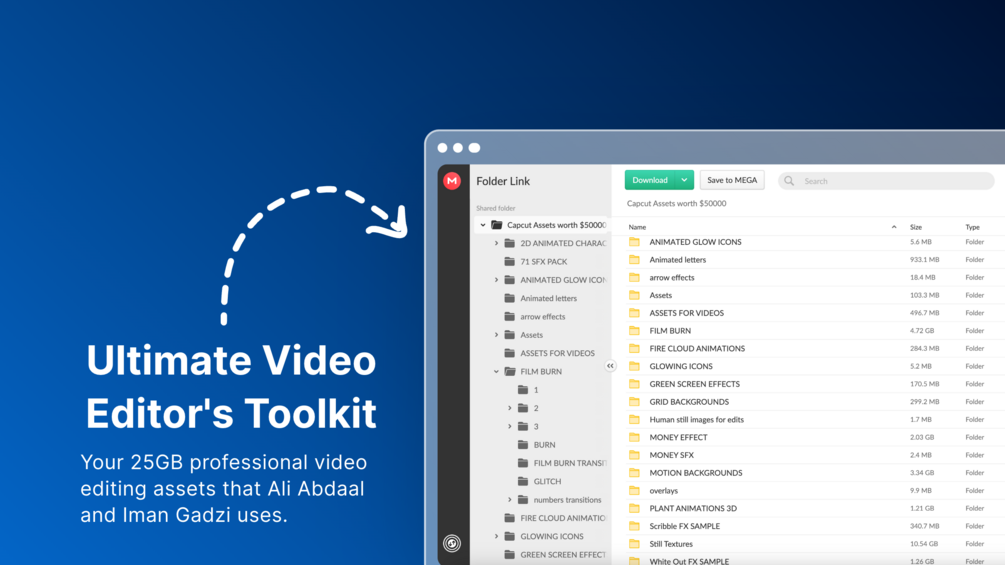Click Animated letters folder icon in list

pos(634,259)
